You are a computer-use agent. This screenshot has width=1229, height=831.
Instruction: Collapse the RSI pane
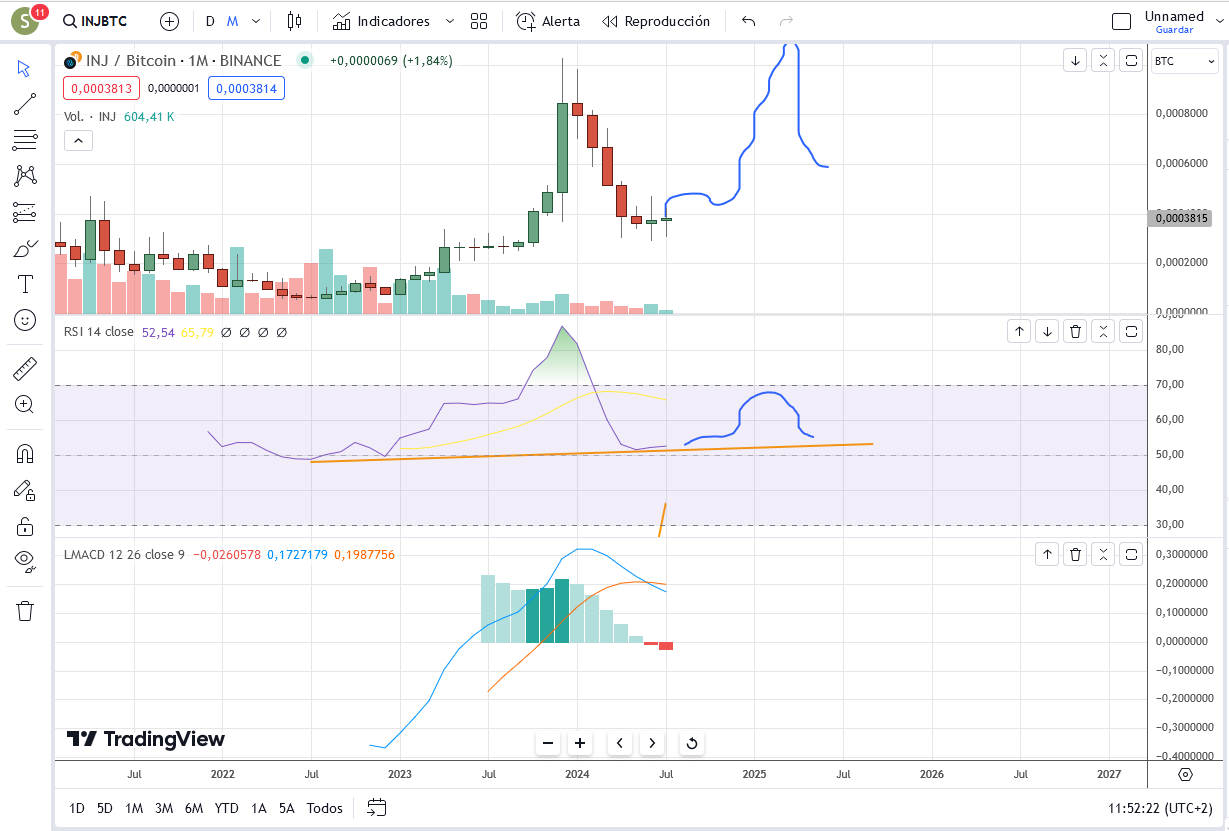[x=1103, y=331]
